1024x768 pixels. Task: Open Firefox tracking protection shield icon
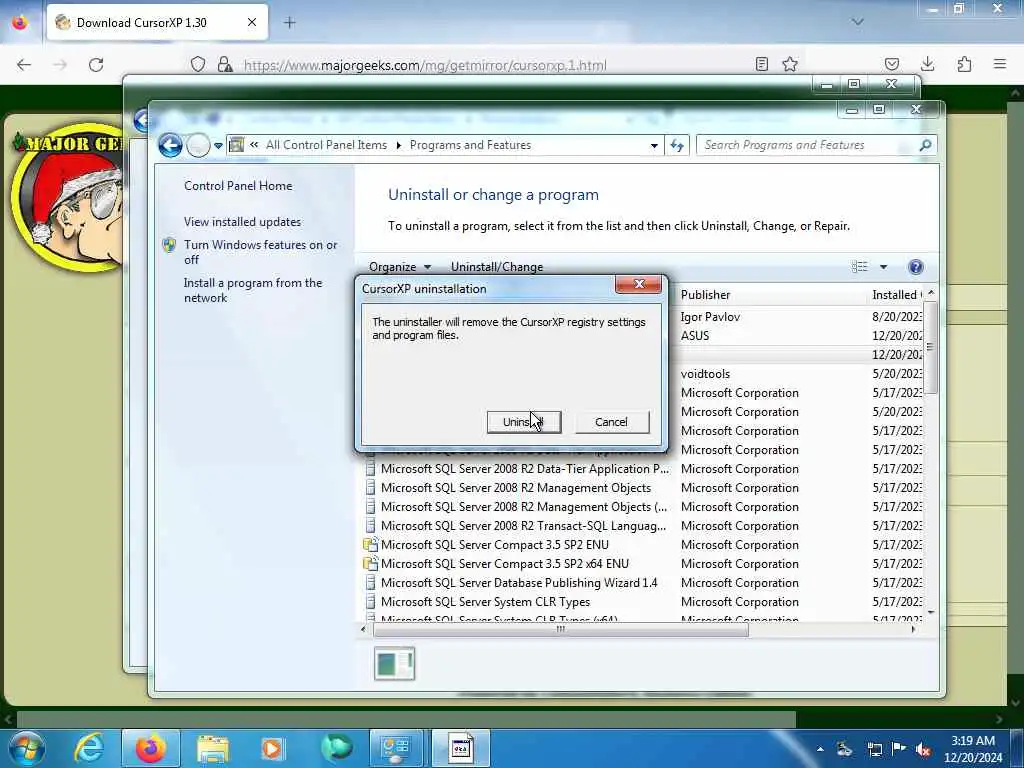(x=198, y=64)
